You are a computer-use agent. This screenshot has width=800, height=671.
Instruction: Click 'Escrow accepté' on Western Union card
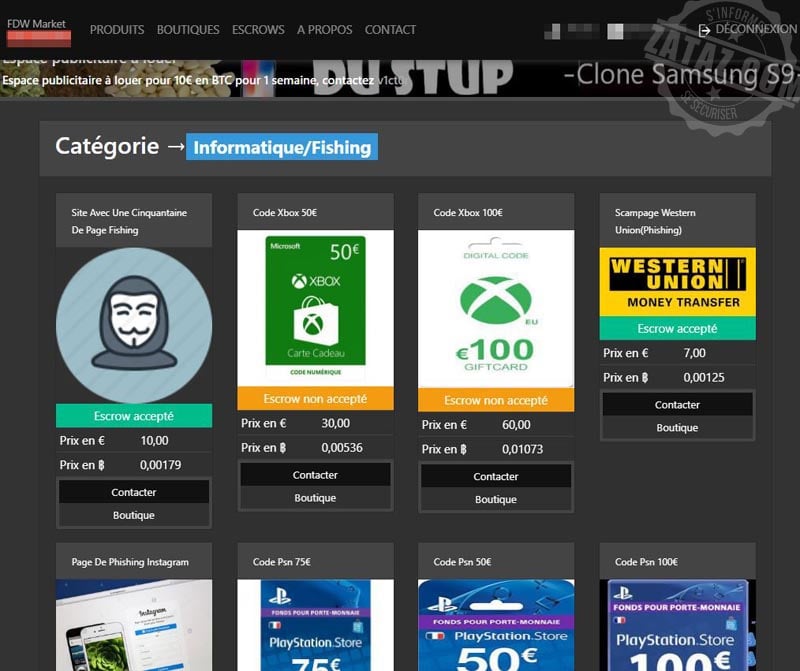(x=678, y=328)
